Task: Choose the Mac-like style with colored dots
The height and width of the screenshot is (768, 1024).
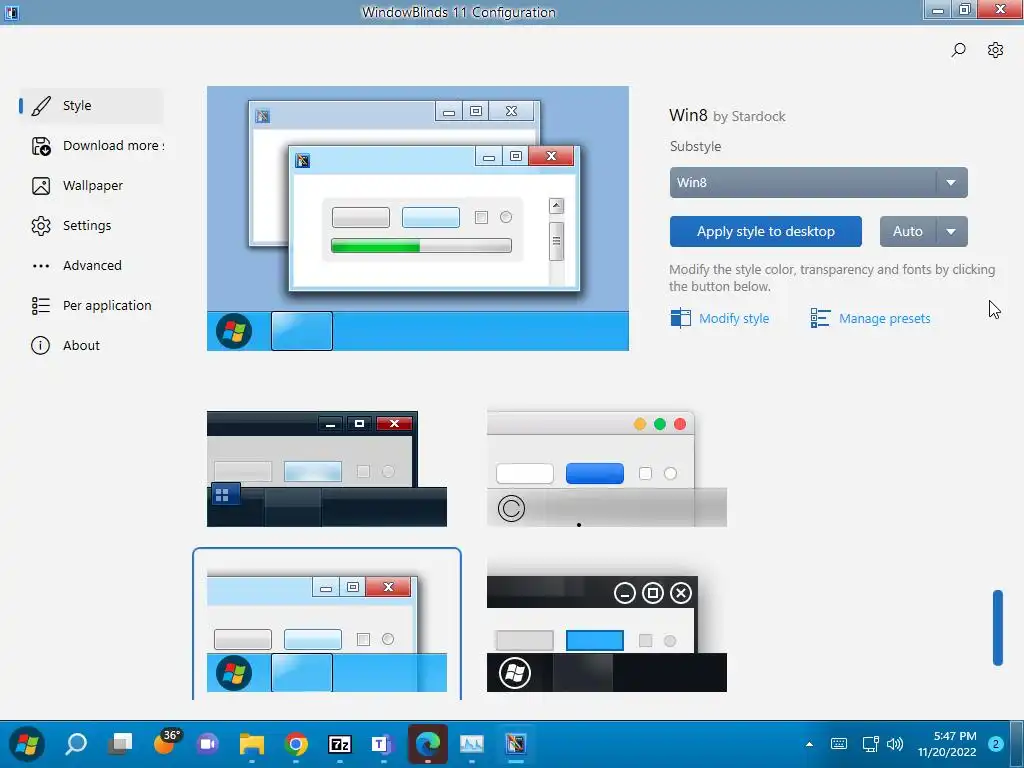Action: (x=607, y=469)
